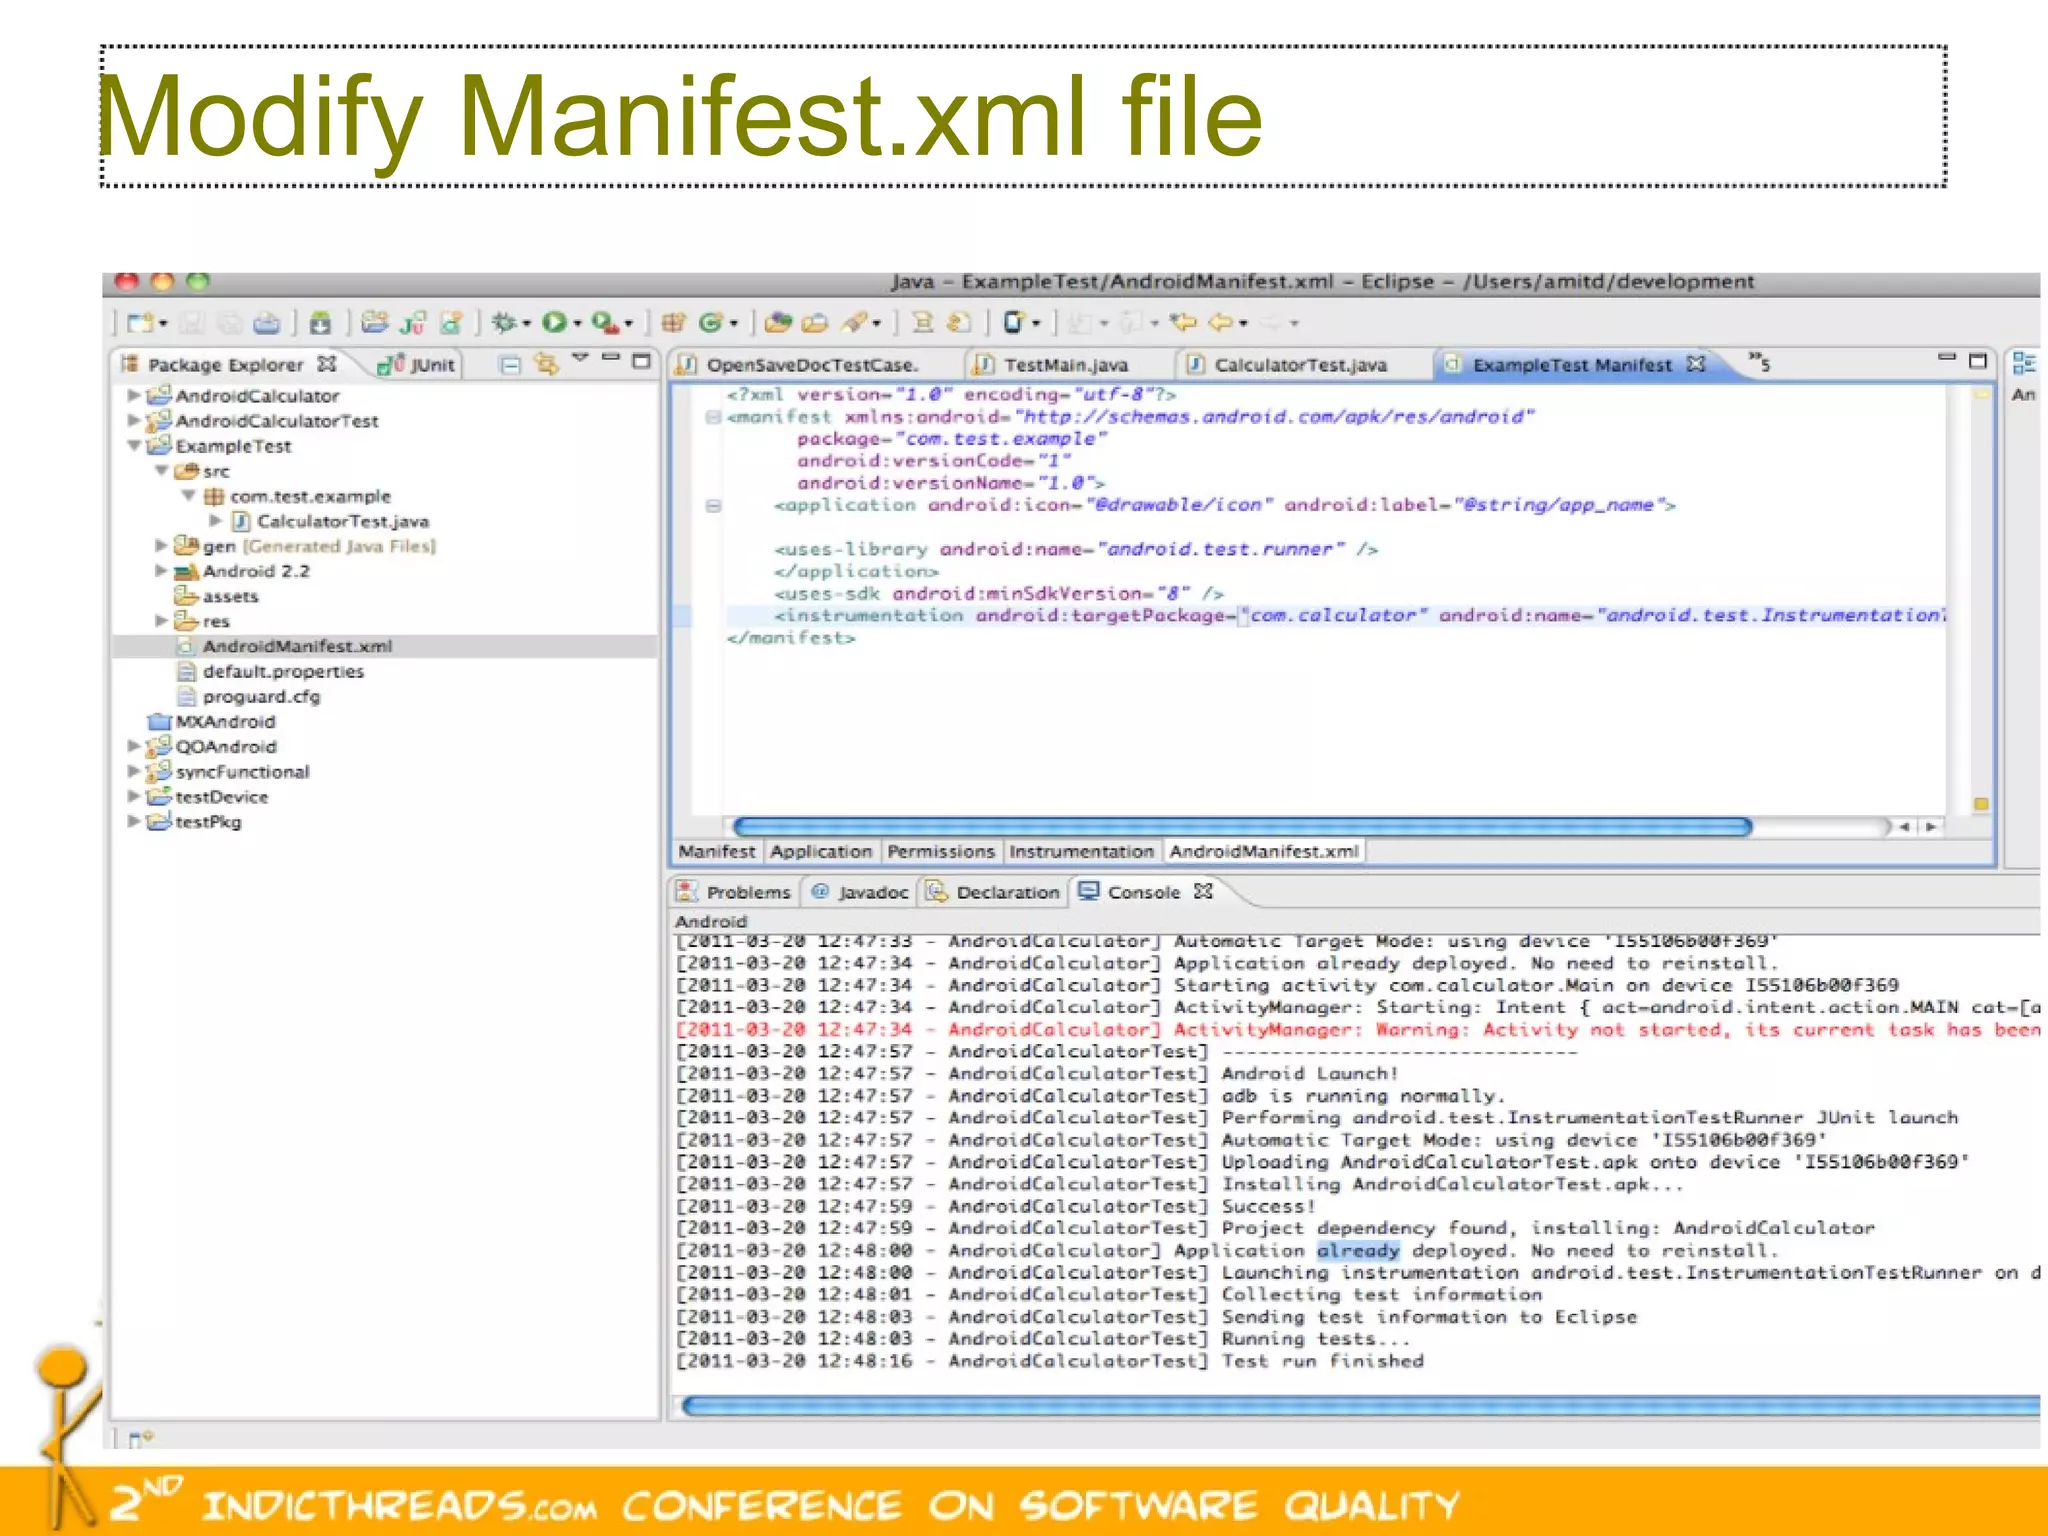Image resolution: width=2048 pixels, height=1536 pixels.
Task: Open the Application manifest tab
Action: tap(821, 851)
